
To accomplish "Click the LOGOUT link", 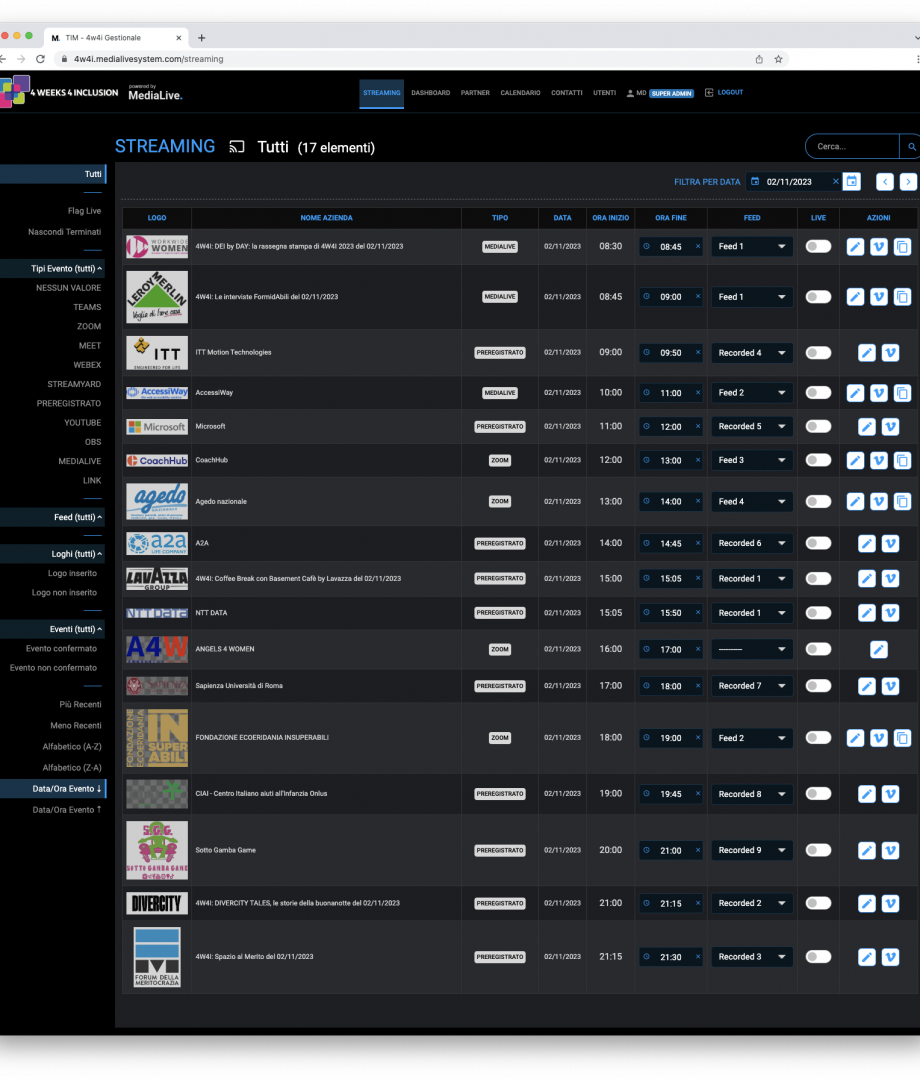I will pos(724,92).
